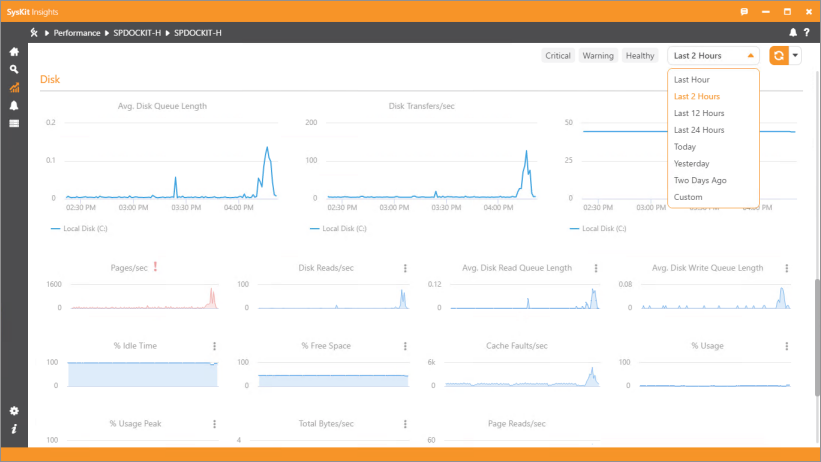Open % Idle Time options menu
821x462 pixels.
click(x=214, y=346)
